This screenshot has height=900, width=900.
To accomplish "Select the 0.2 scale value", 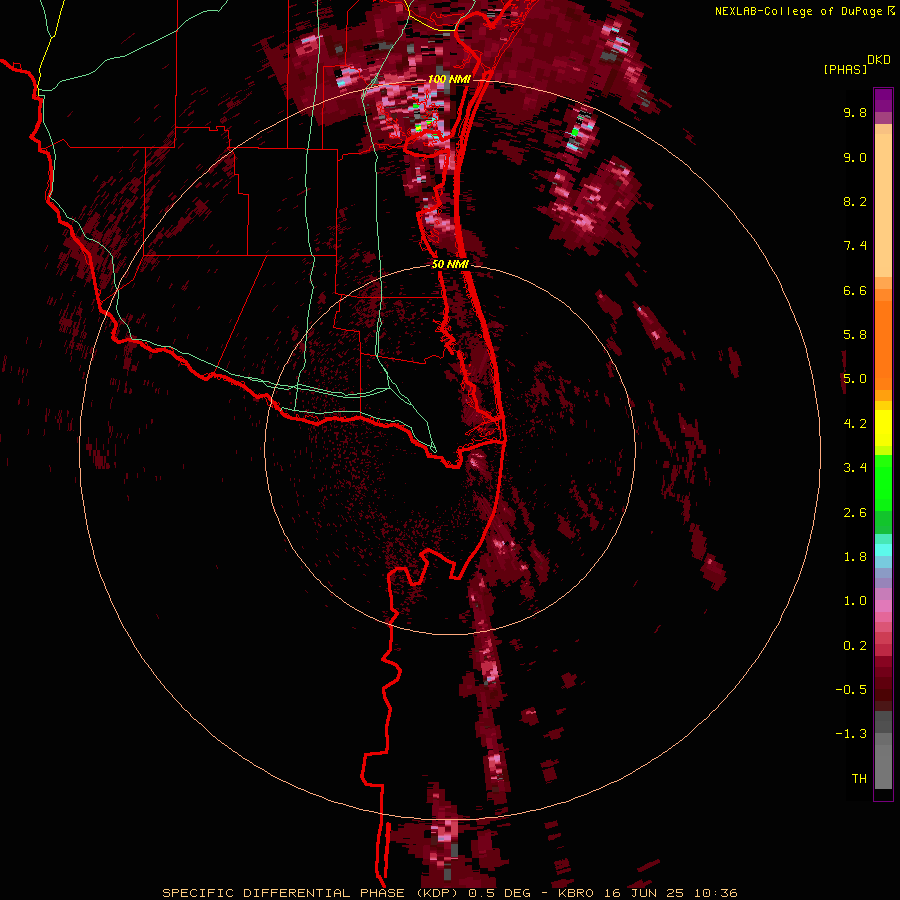I will (855, 646).
